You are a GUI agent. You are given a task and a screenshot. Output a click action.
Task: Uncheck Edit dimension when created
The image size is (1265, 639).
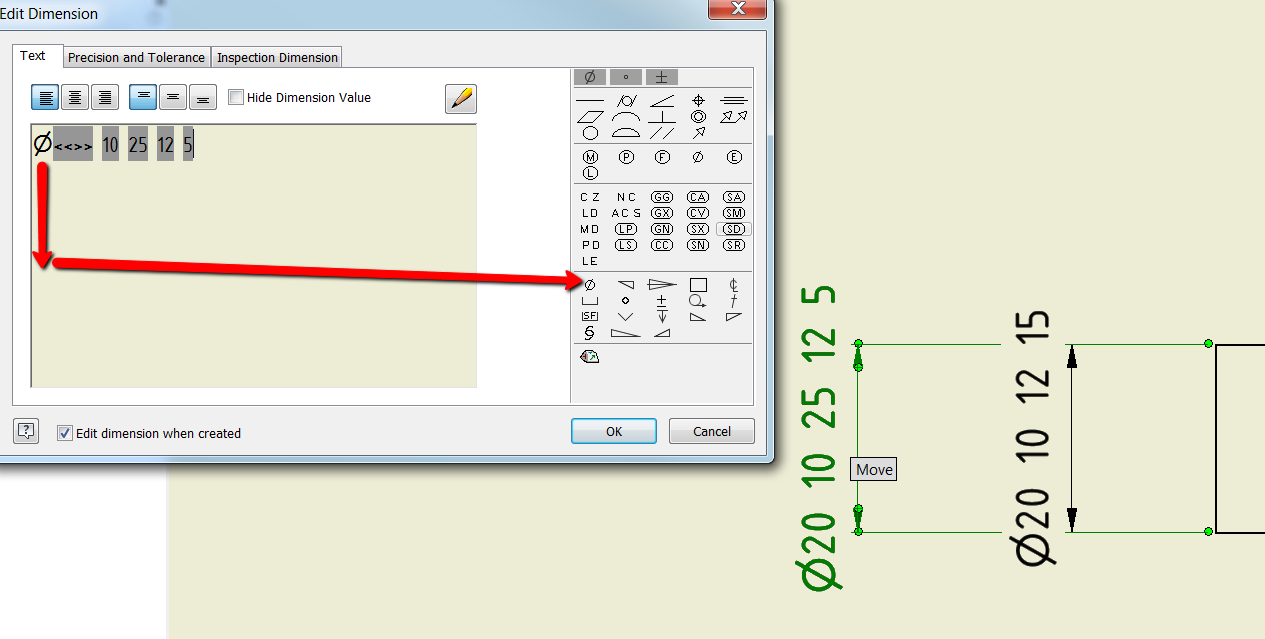(65, 433)
